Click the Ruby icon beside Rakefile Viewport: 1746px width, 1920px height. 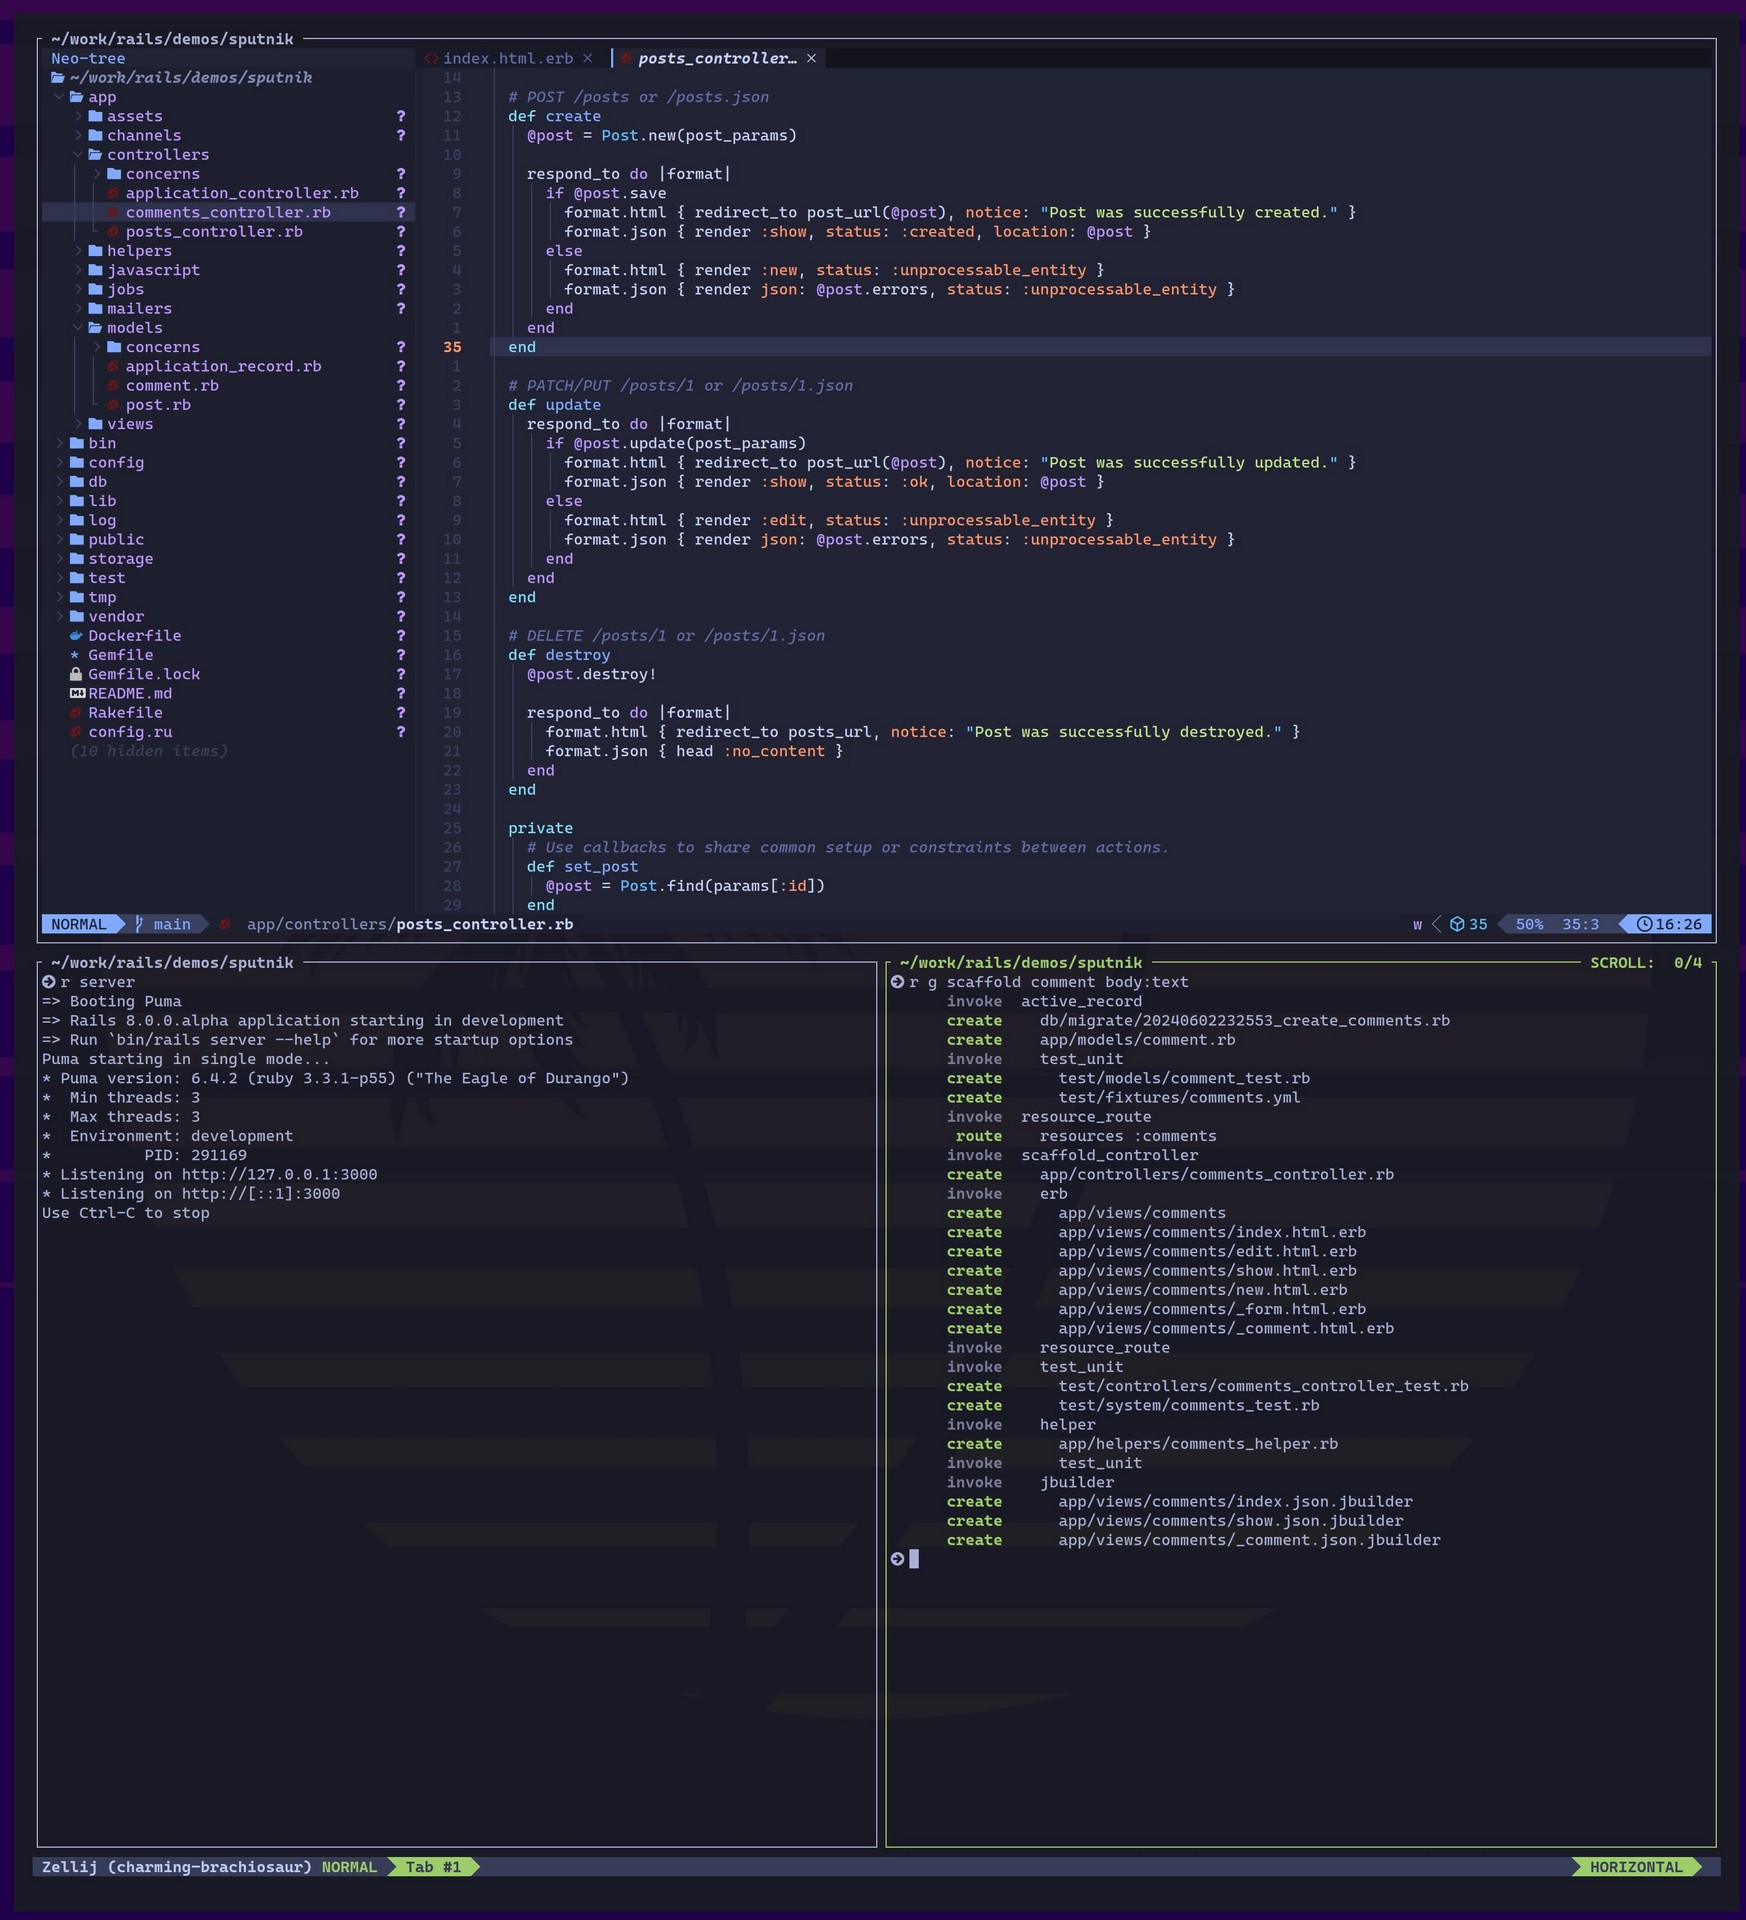pos(76,713)
